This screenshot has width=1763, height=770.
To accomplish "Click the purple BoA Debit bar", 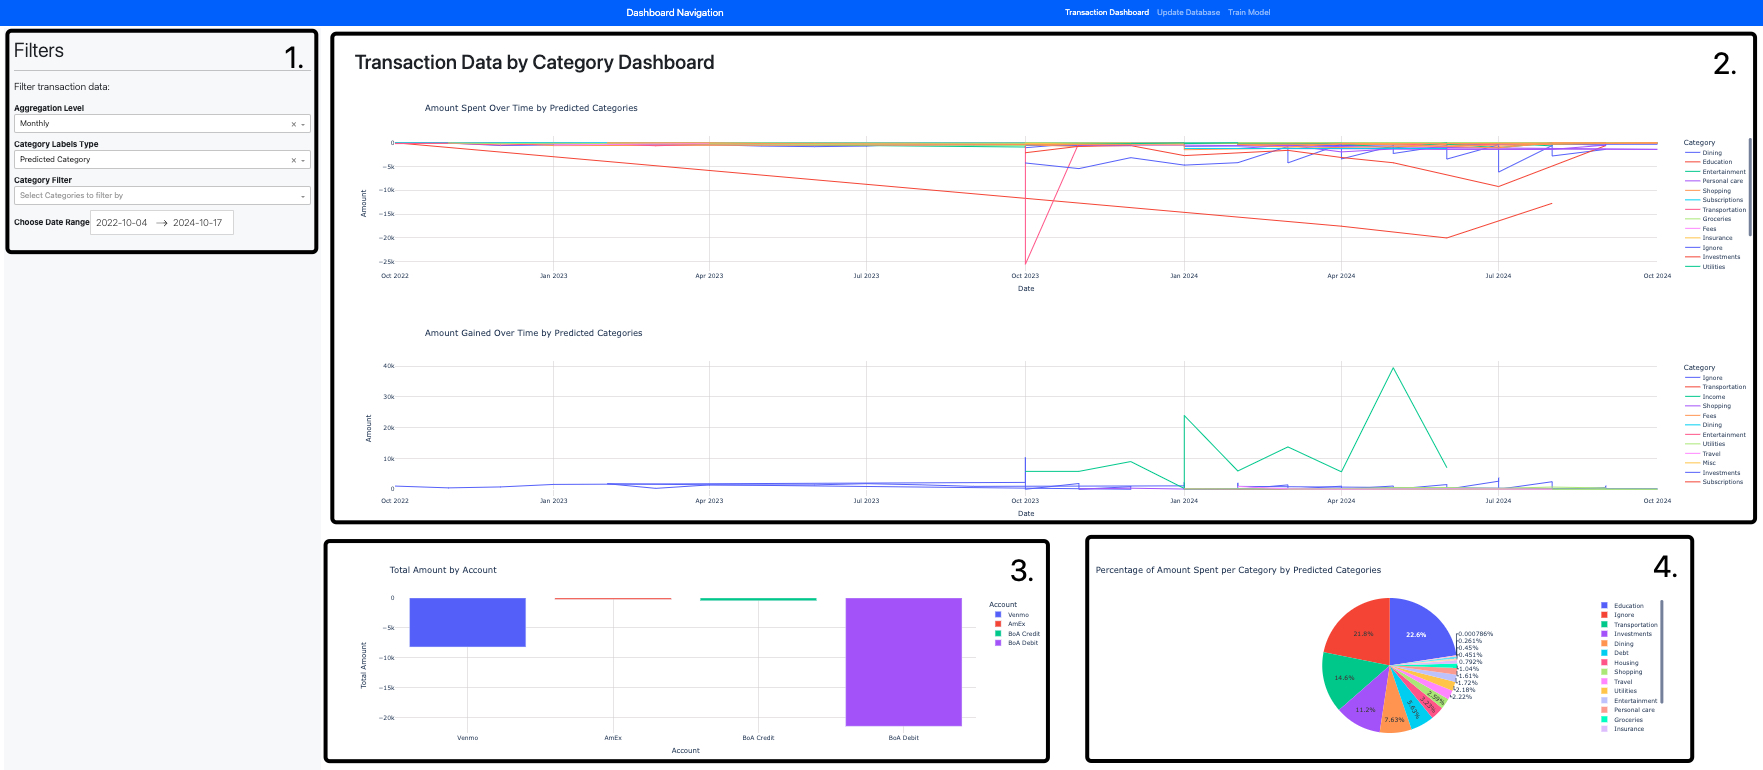I will (903, 661).
